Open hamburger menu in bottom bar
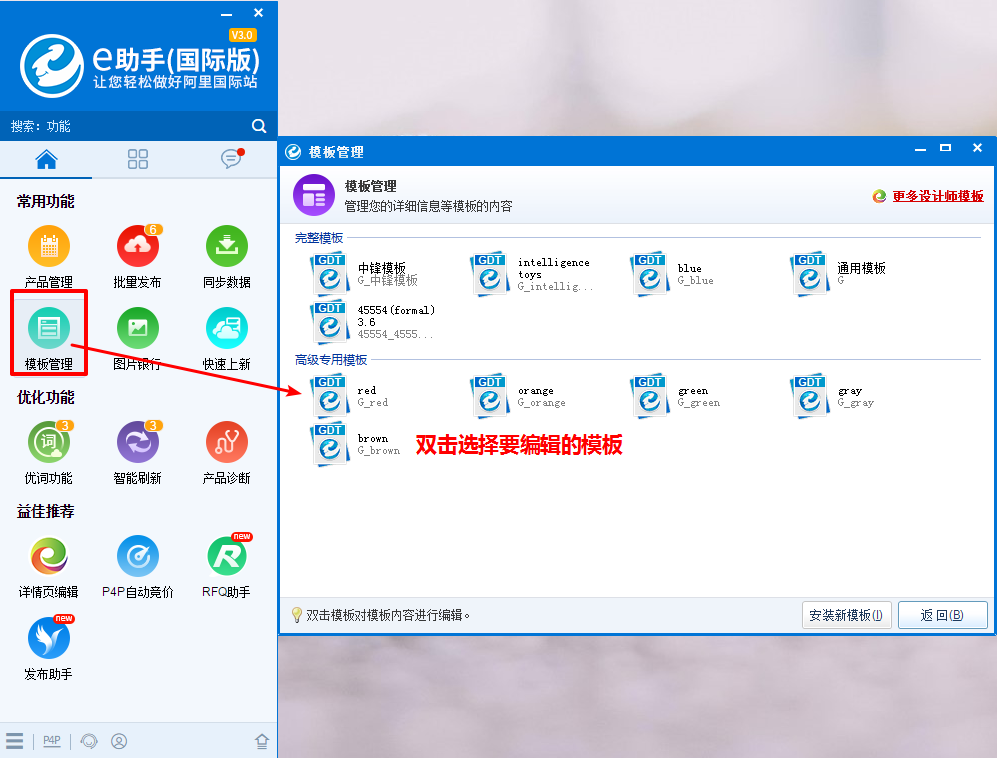 point(14,741)
